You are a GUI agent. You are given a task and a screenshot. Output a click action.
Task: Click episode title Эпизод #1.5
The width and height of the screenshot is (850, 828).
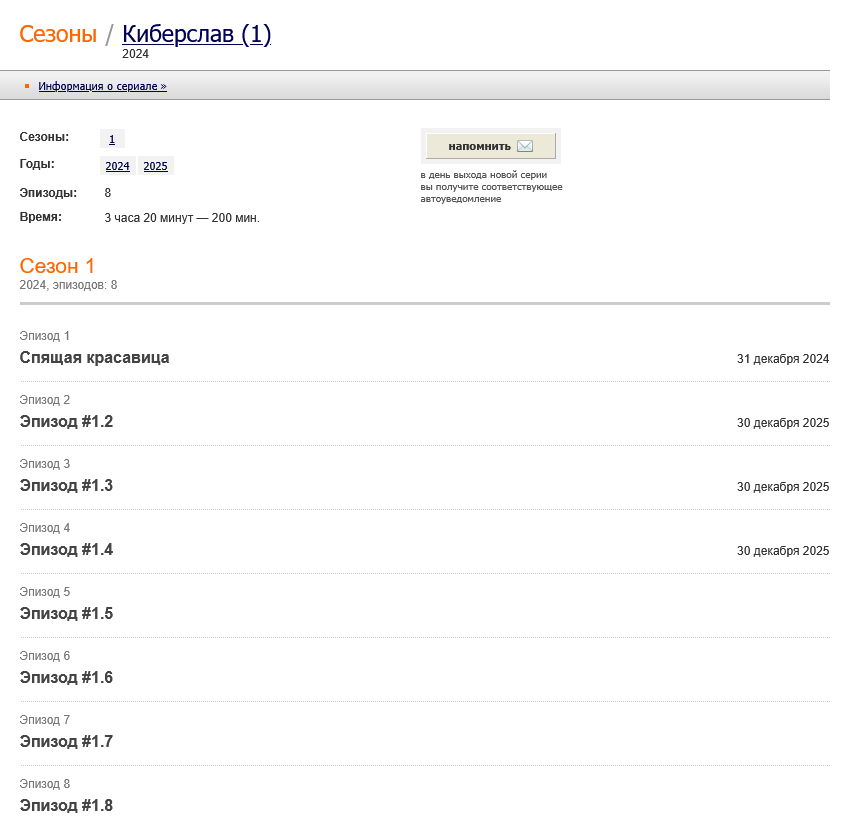66,614
